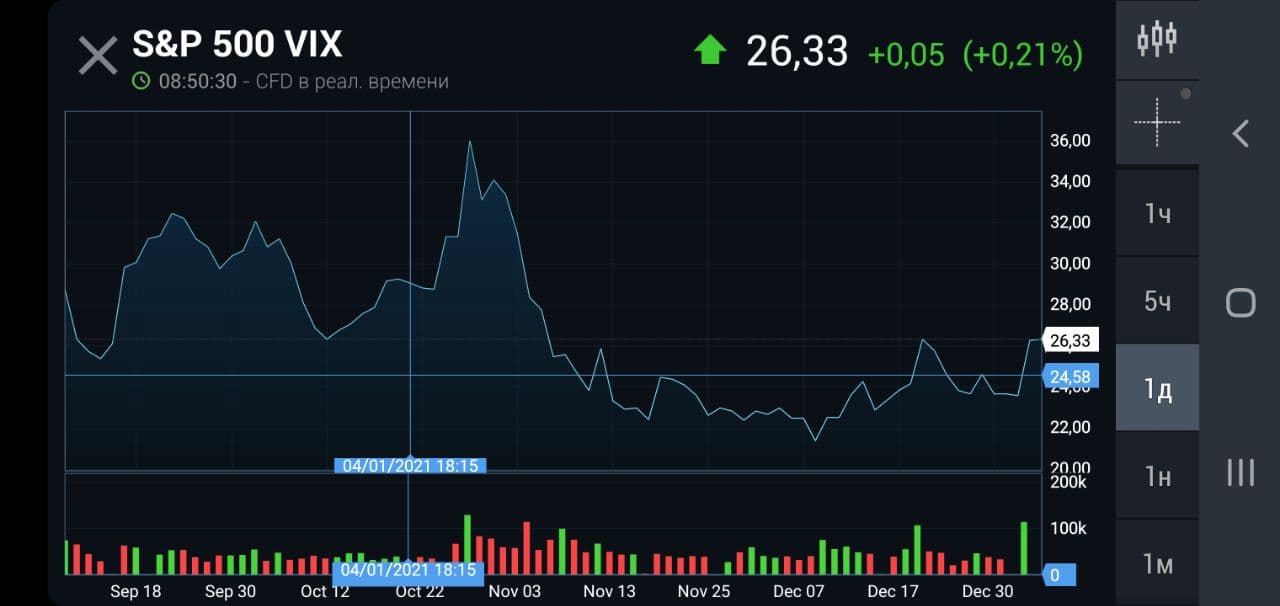Select the 1м timeframe
Viewport: 1280px width, 606px height.
pos(1157,563)
